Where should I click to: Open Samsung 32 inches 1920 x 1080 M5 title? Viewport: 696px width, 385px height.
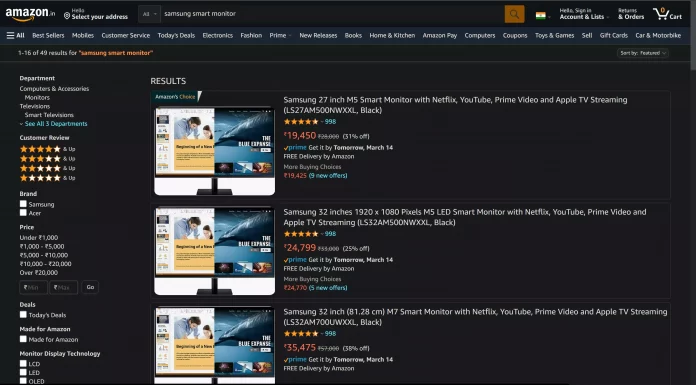pos(465,217)
